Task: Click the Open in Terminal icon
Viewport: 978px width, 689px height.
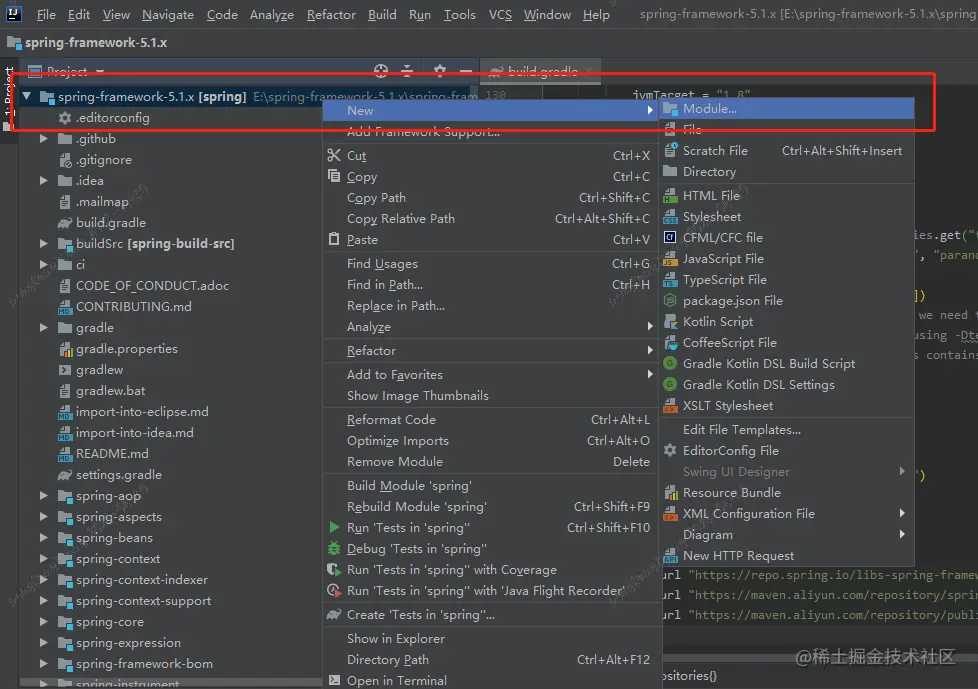Action: pos(334,680)
